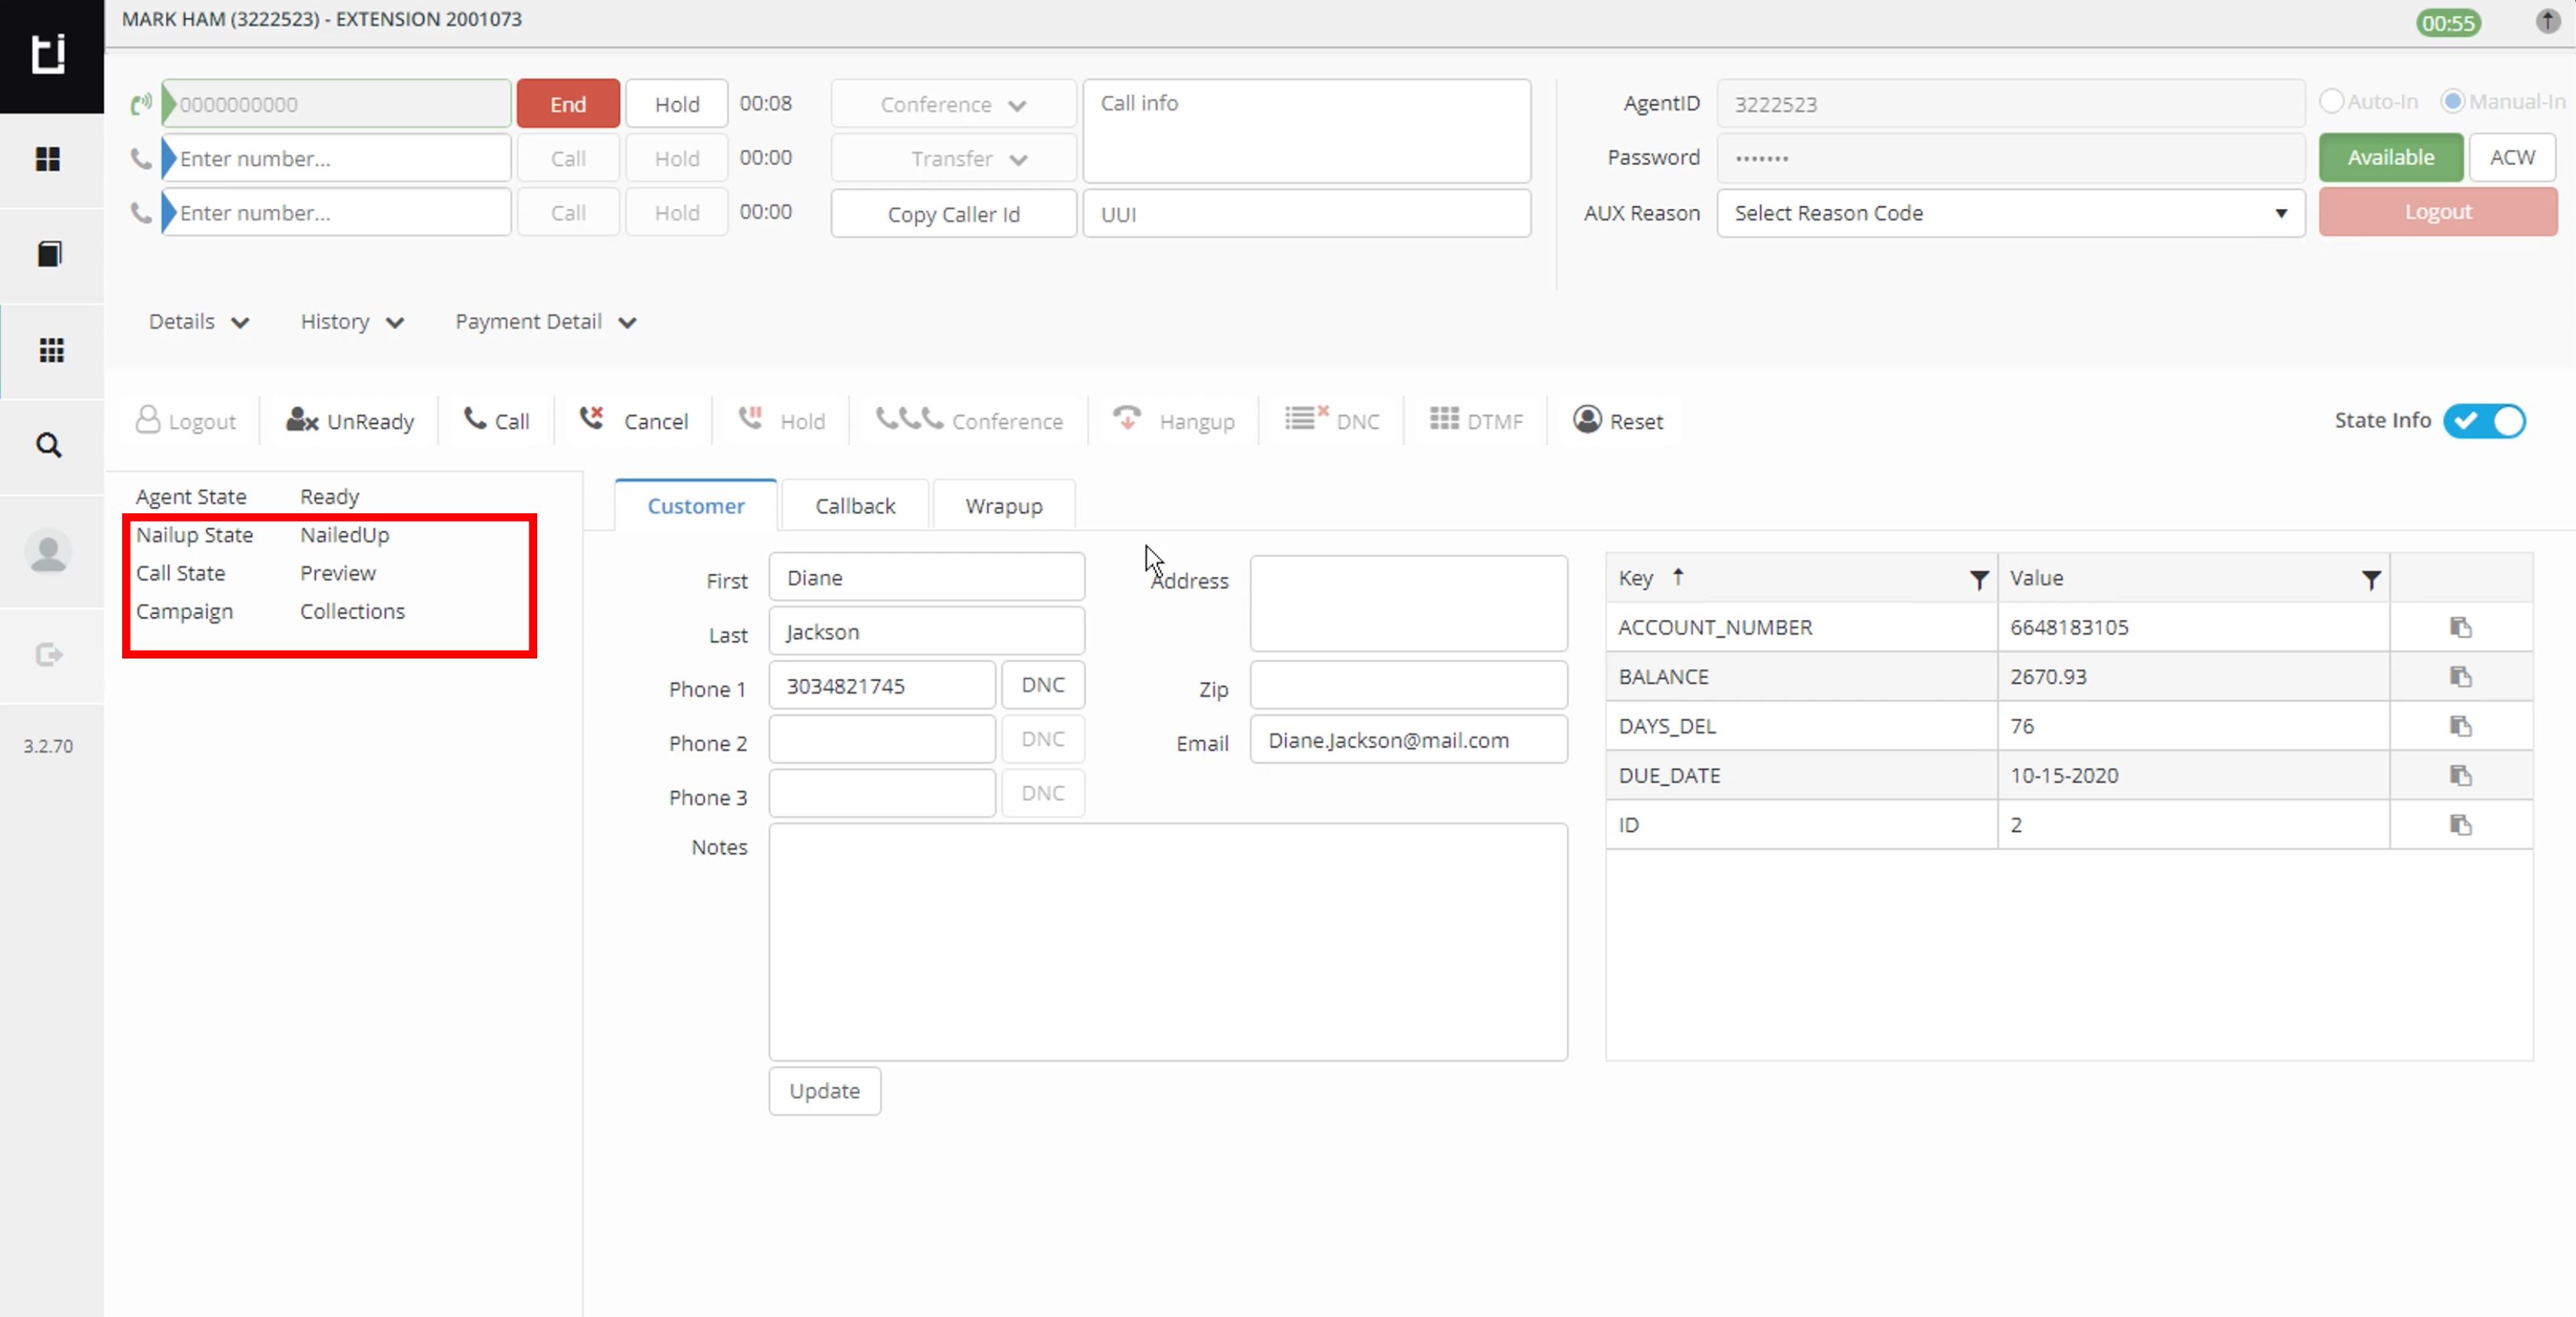Click the session timer 00:55 badge
Viewport: 2576px width, 1317px height.
click(2448, 23)
